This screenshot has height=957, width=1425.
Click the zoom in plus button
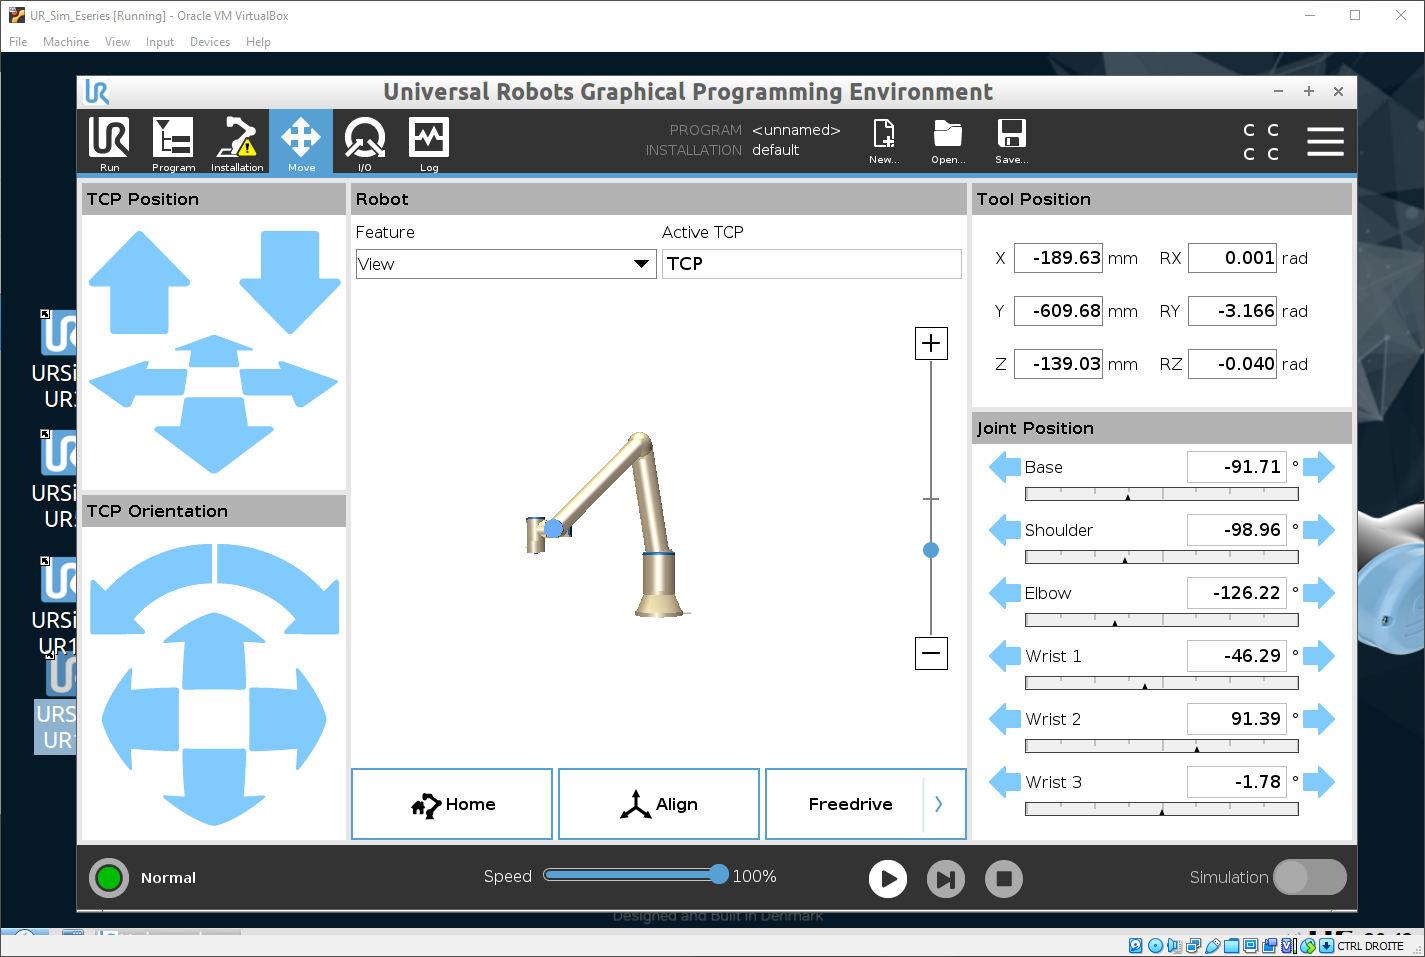931,344
